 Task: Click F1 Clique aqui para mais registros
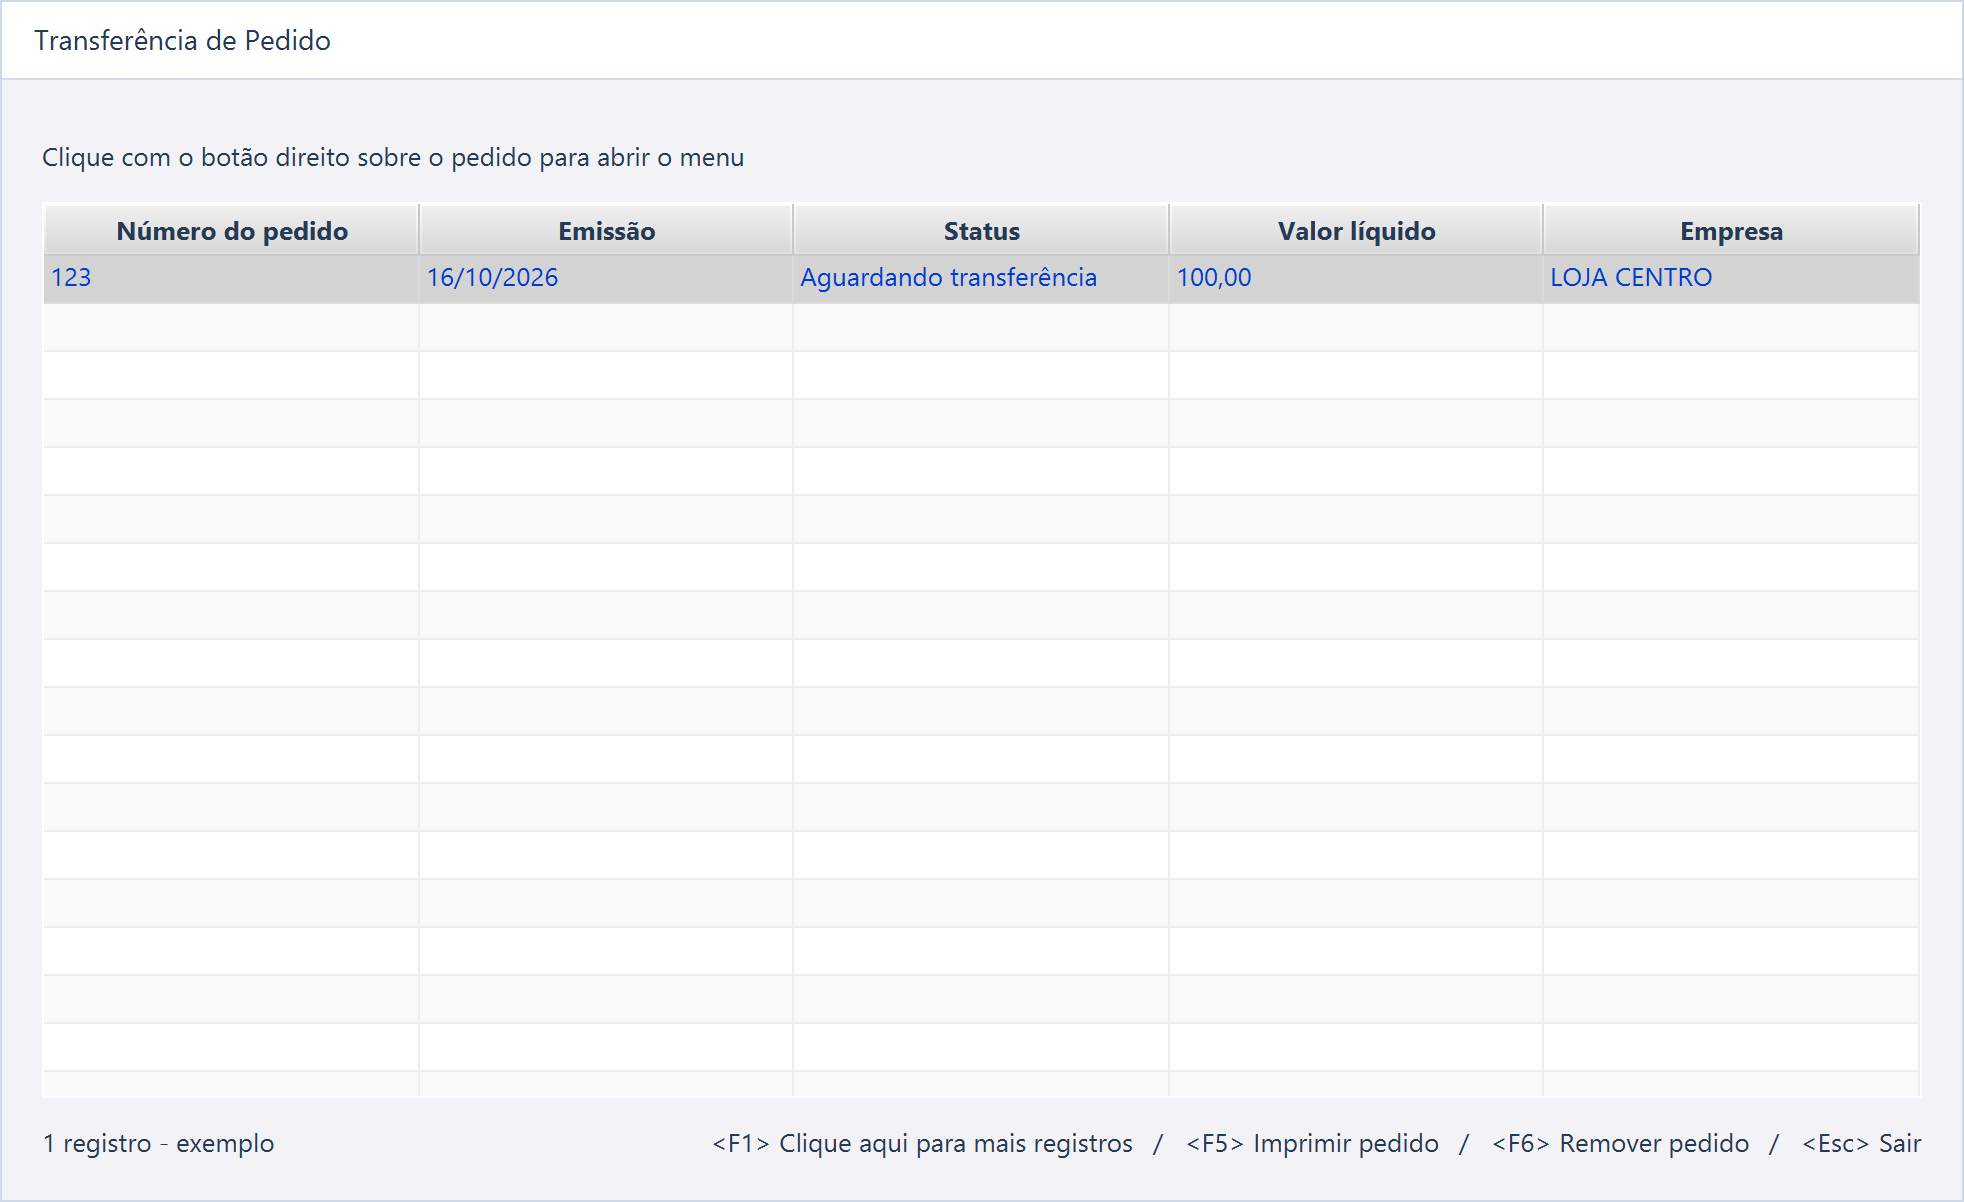[x=922, y=1143]
